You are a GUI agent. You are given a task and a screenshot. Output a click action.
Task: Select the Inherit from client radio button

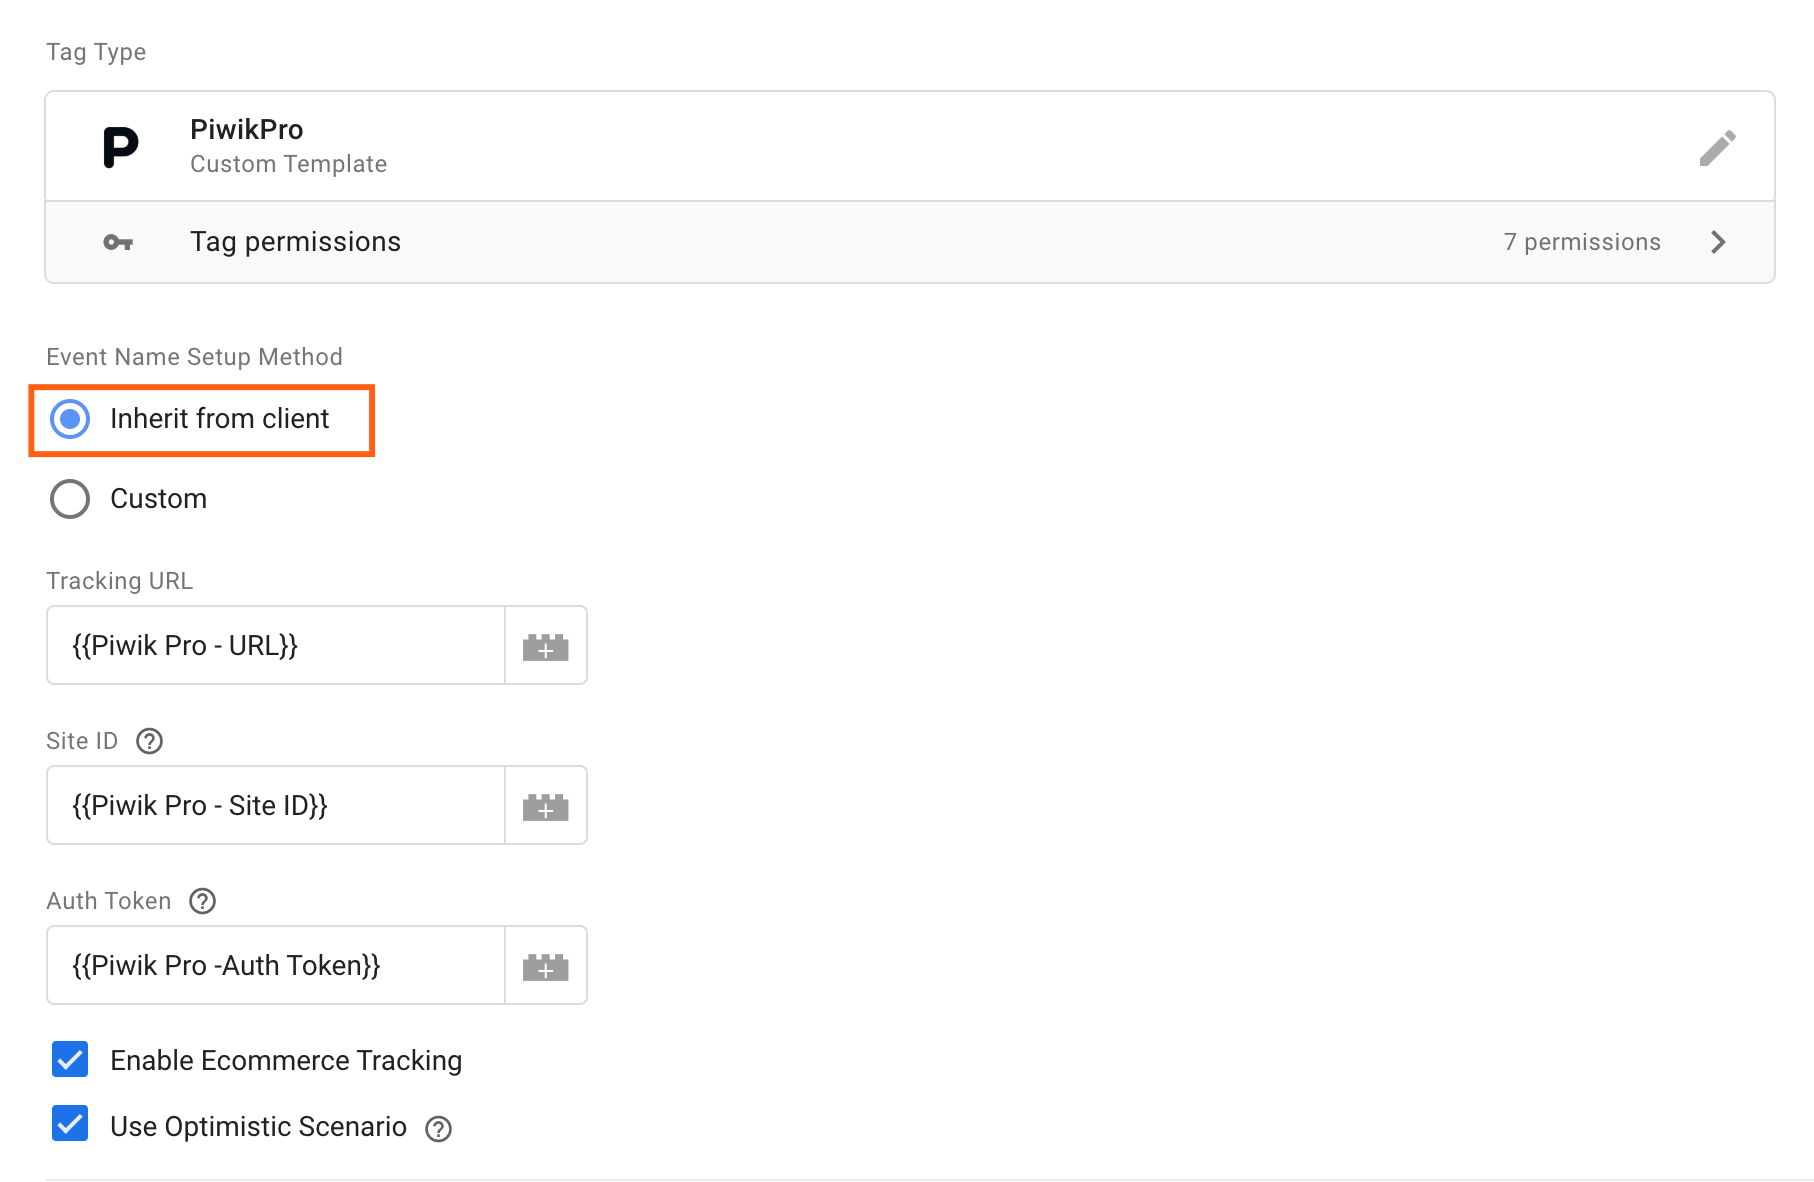click(70, 419)
